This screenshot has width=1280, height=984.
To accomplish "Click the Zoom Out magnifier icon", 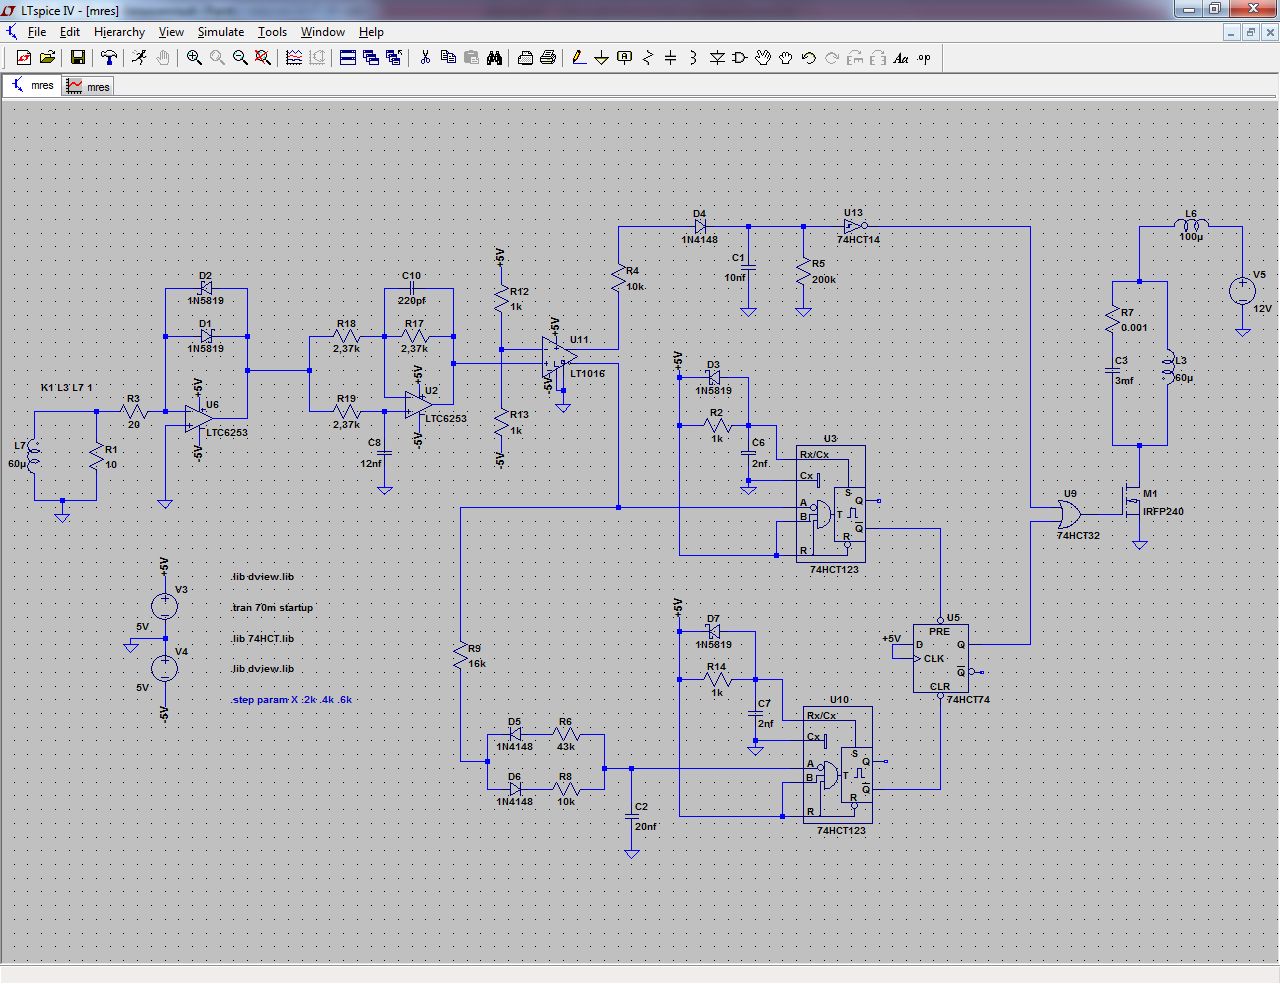I will coord(240,58).
